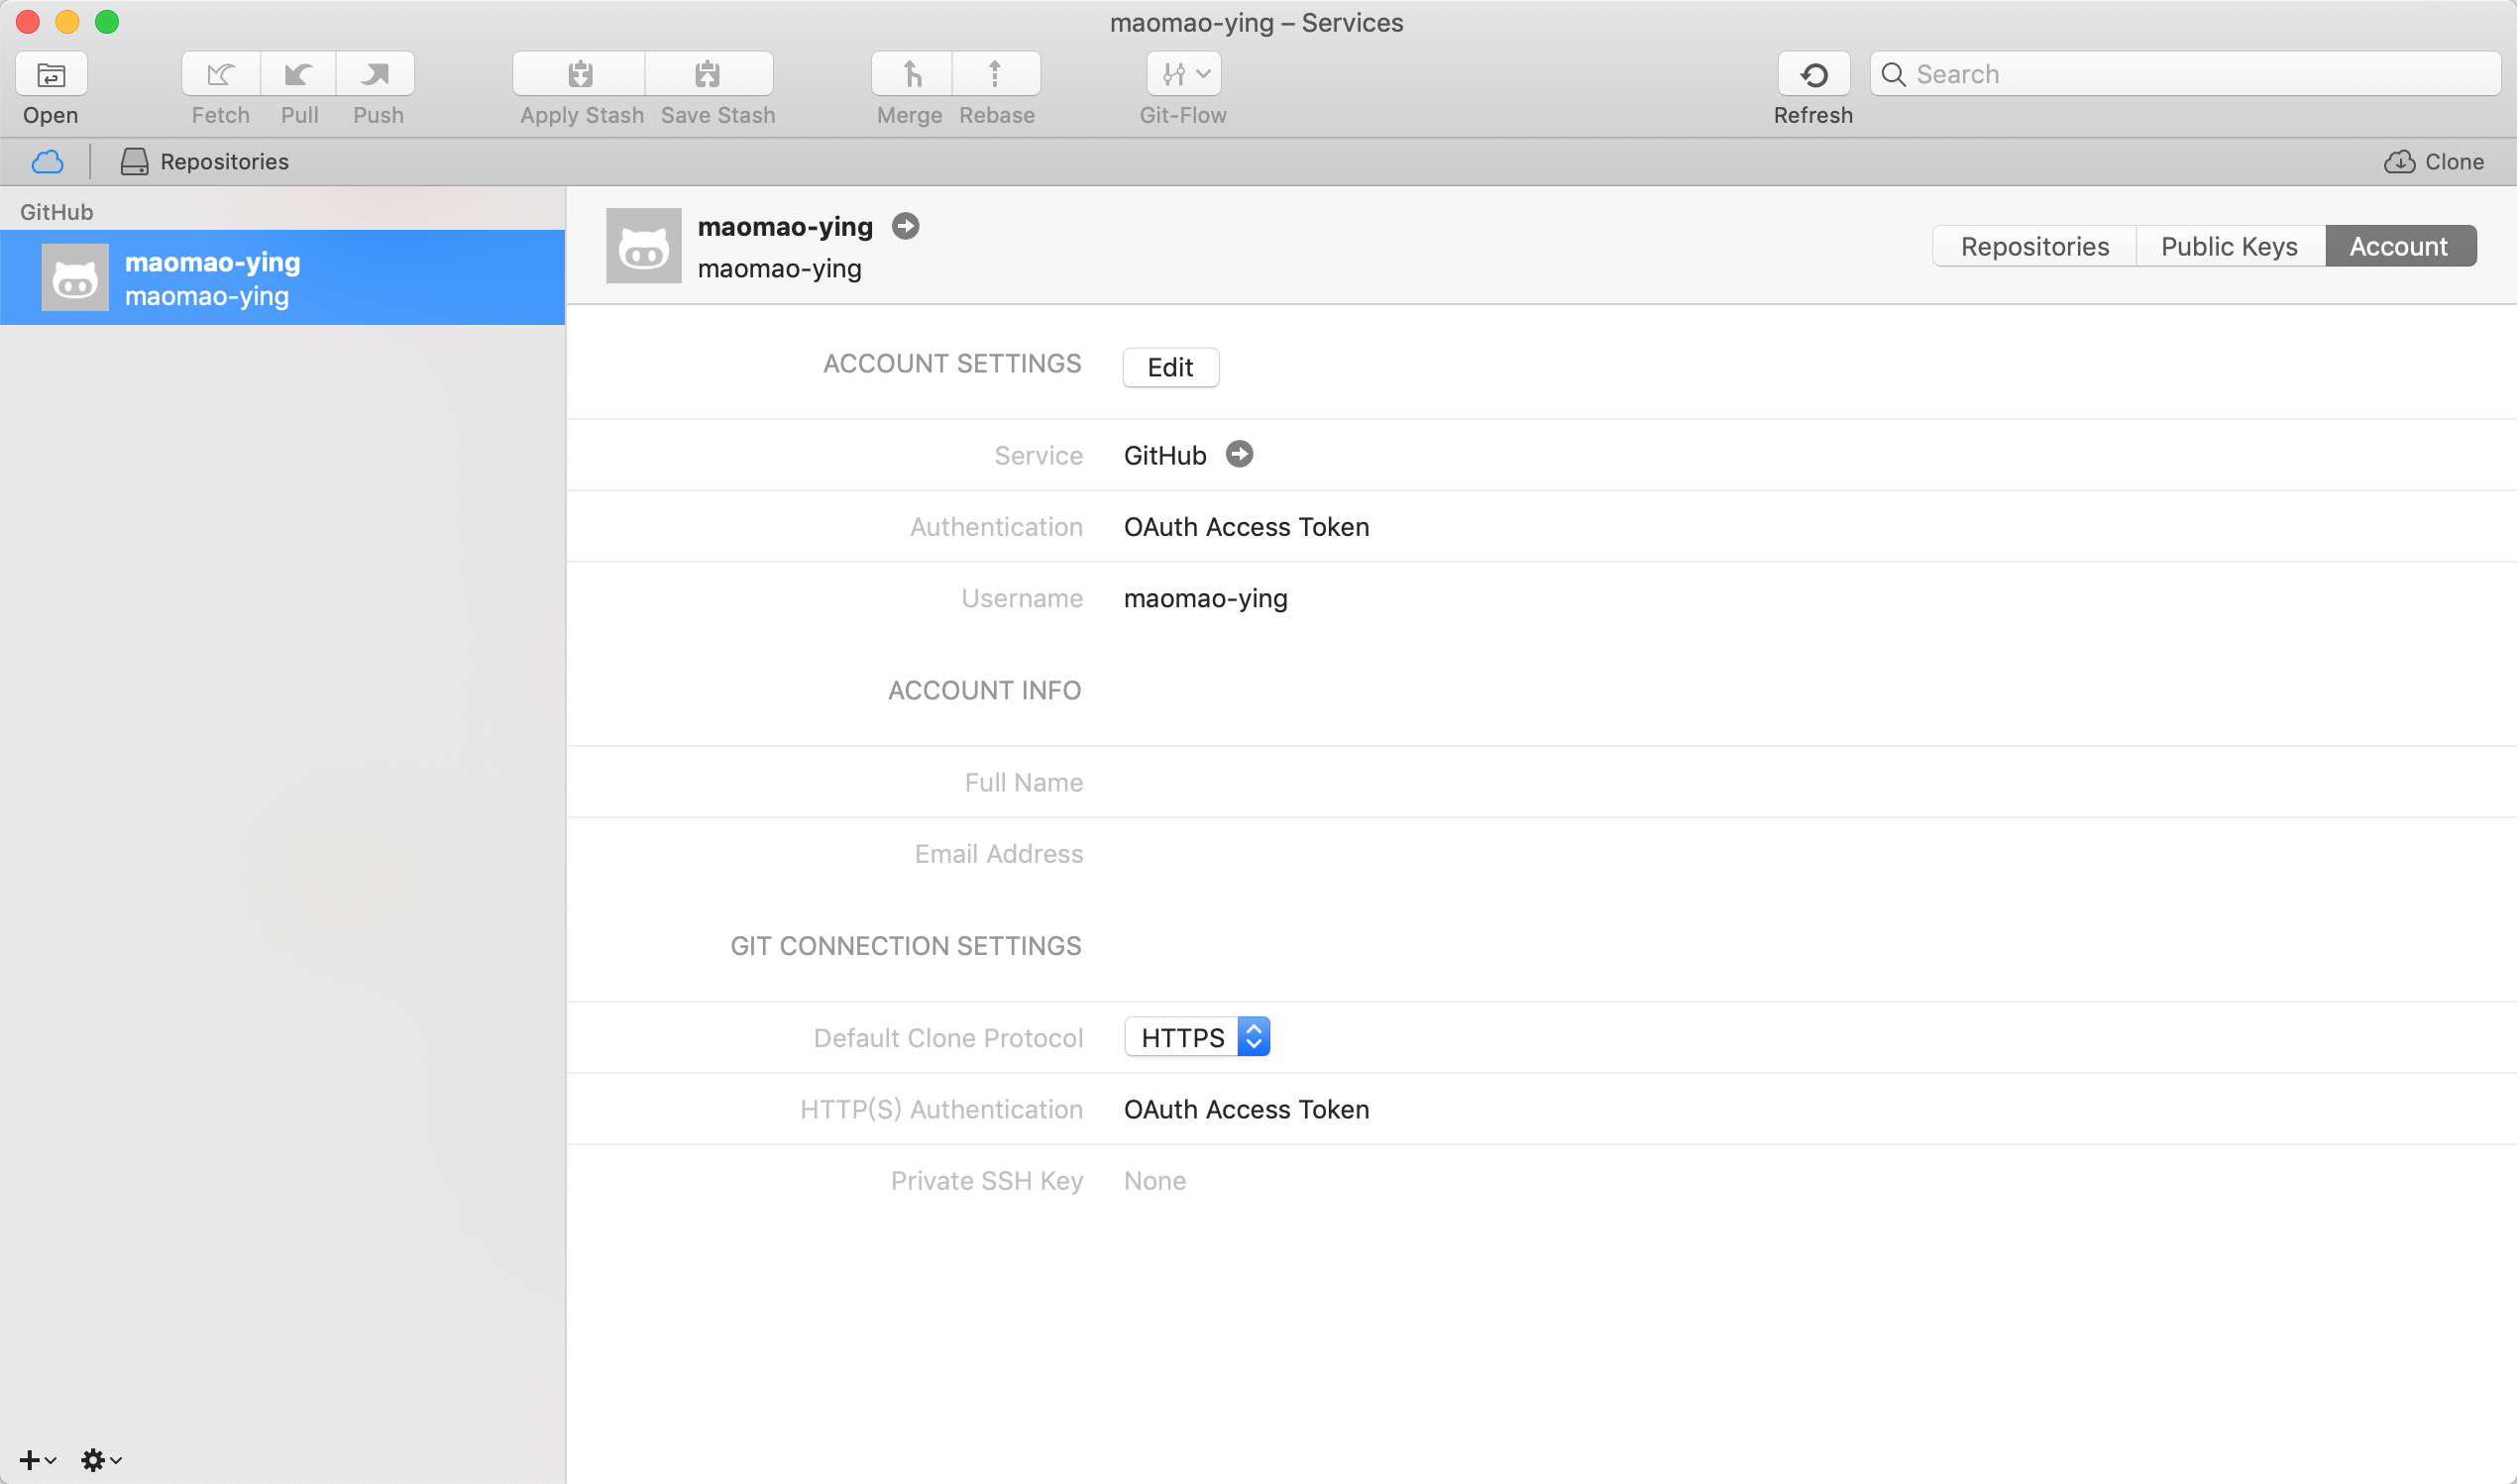The height and width of the screenshot is (1484, 2517).
Task: Click the Pull toolbar icon
Action: 298,74
